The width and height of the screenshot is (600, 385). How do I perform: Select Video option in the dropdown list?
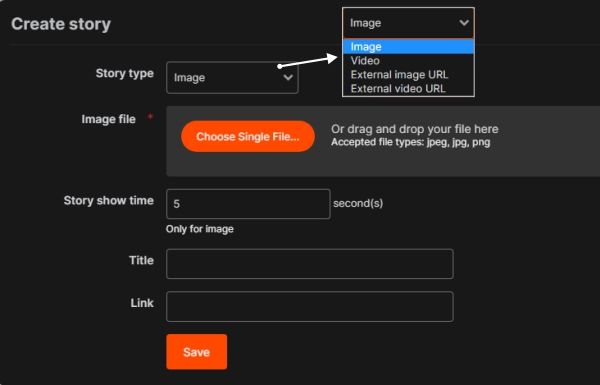[x=408, y=61]
